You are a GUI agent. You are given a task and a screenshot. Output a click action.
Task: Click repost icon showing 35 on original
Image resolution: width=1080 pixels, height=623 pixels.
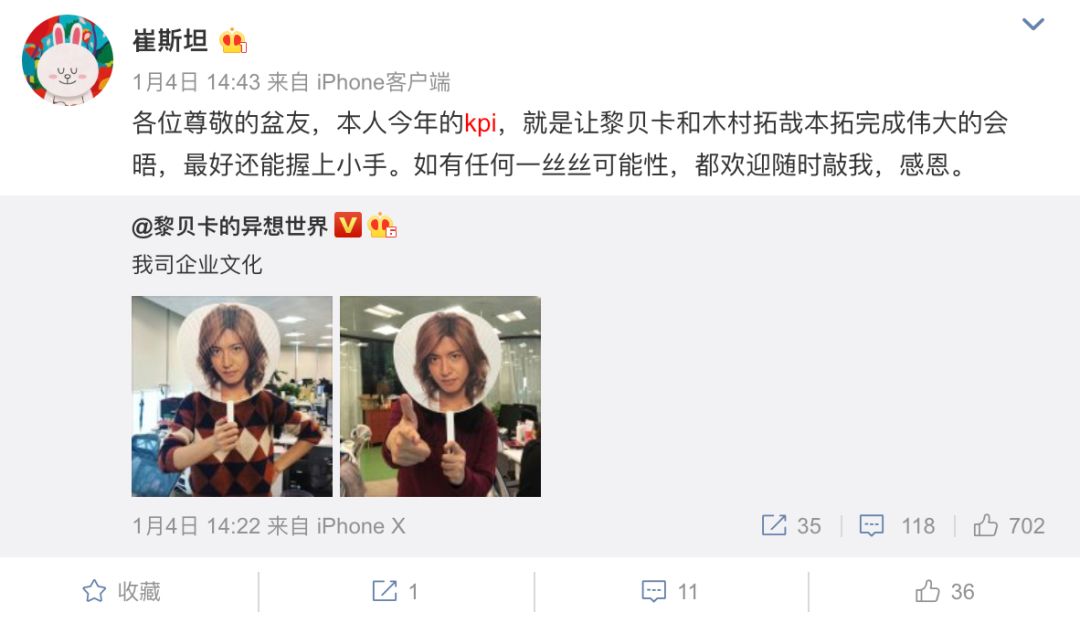(x=791, y=526)
